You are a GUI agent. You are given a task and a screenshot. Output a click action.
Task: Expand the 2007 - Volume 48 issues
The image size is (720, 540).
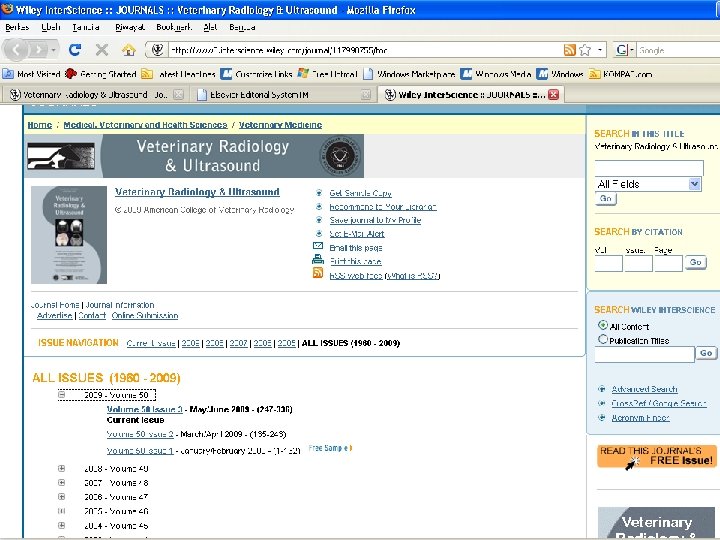tap(62, 483)
